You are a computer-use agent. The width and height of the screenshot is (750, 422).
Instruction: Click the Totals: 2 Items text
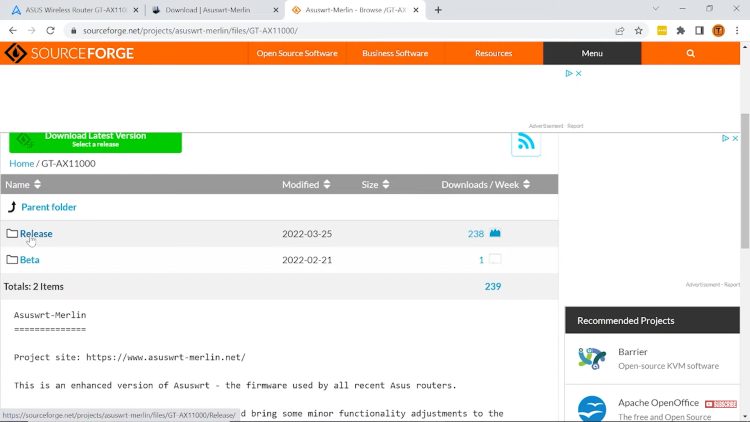pyautogui.click(x=33, y=286)
